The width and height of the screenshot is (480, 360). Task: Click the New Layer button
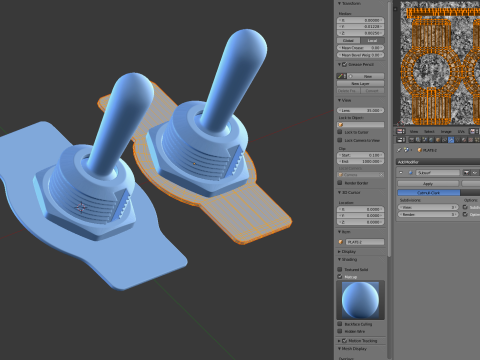pos(360,83)
